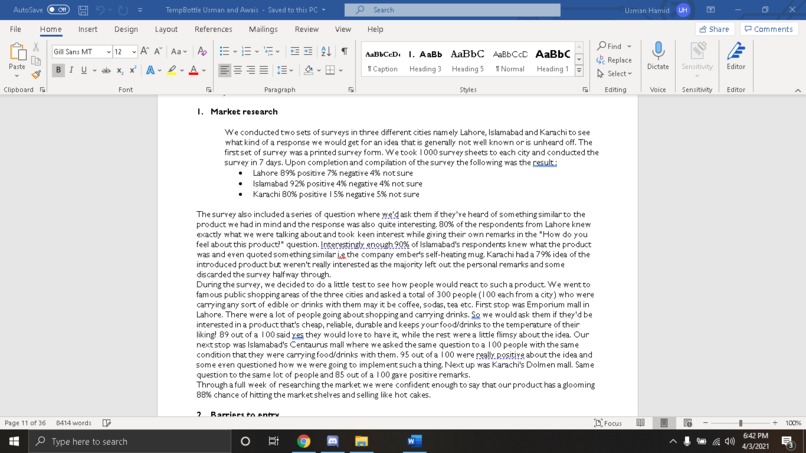Click the Cut scissors icon
Image resolution: width=806 pixels, height=453 pixels.
(35, 47)
